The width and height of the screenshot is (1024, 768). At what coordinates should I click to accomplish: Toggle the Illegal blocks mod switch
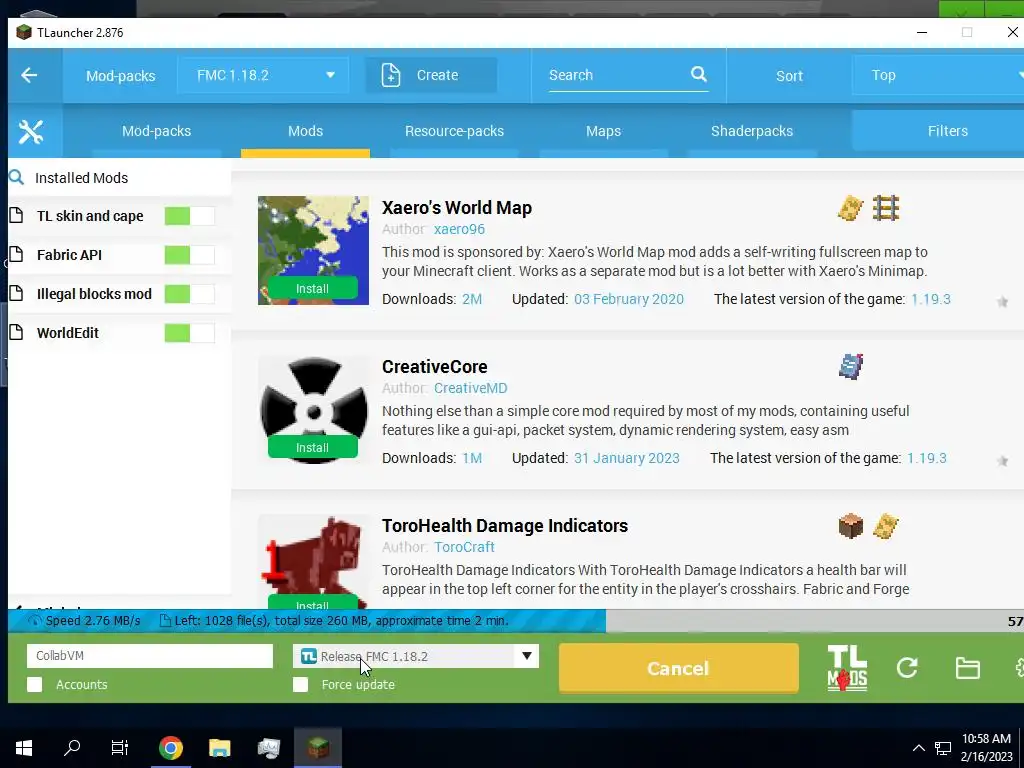pyautogui.click(x=189, y=294)
